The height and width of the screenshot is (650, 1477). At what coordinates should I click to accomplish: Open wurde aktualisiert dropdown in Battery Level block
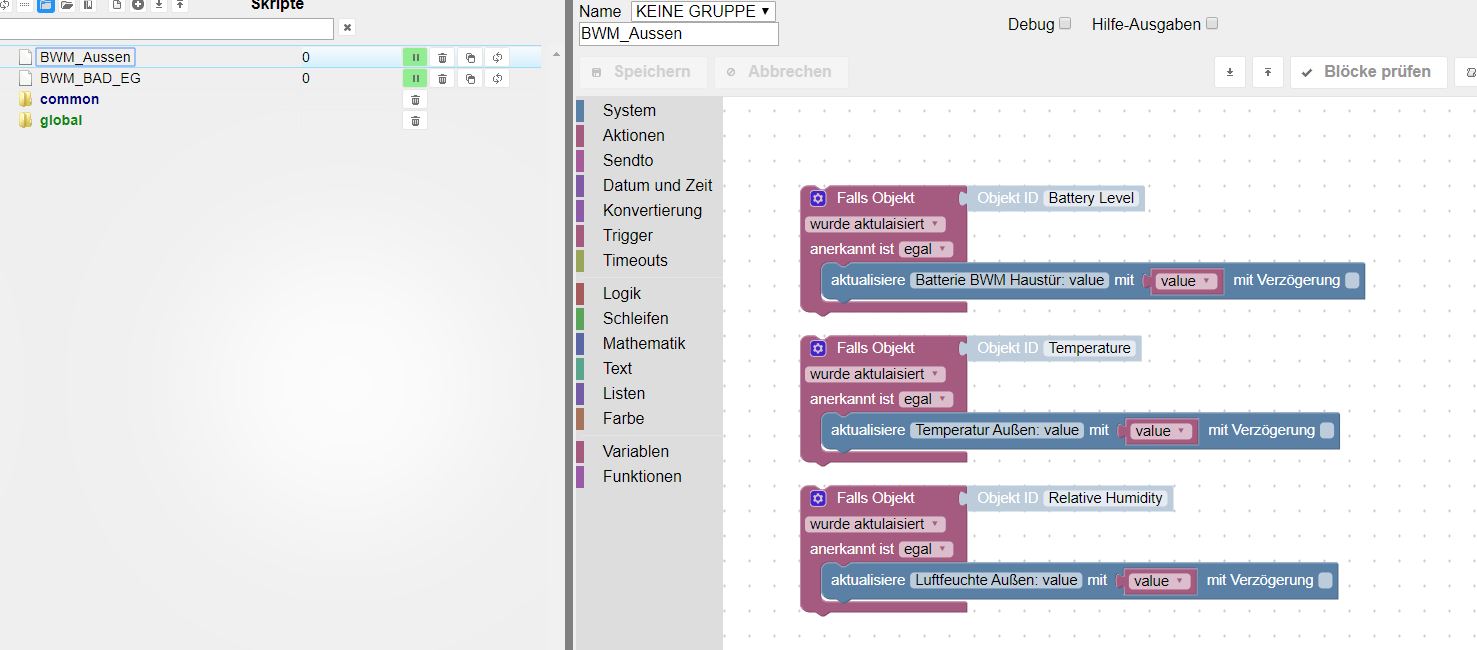pos(875,224)
